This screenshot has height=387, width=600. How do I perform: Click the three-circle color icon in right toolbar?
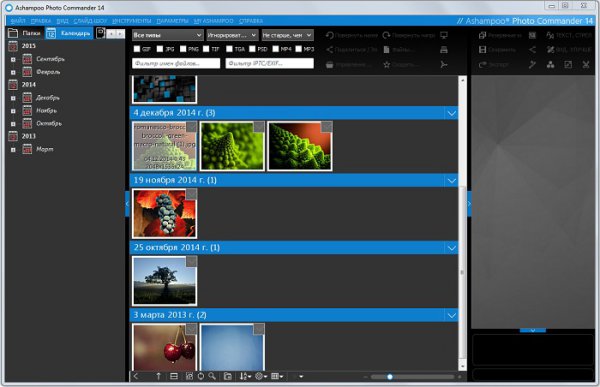550,65
